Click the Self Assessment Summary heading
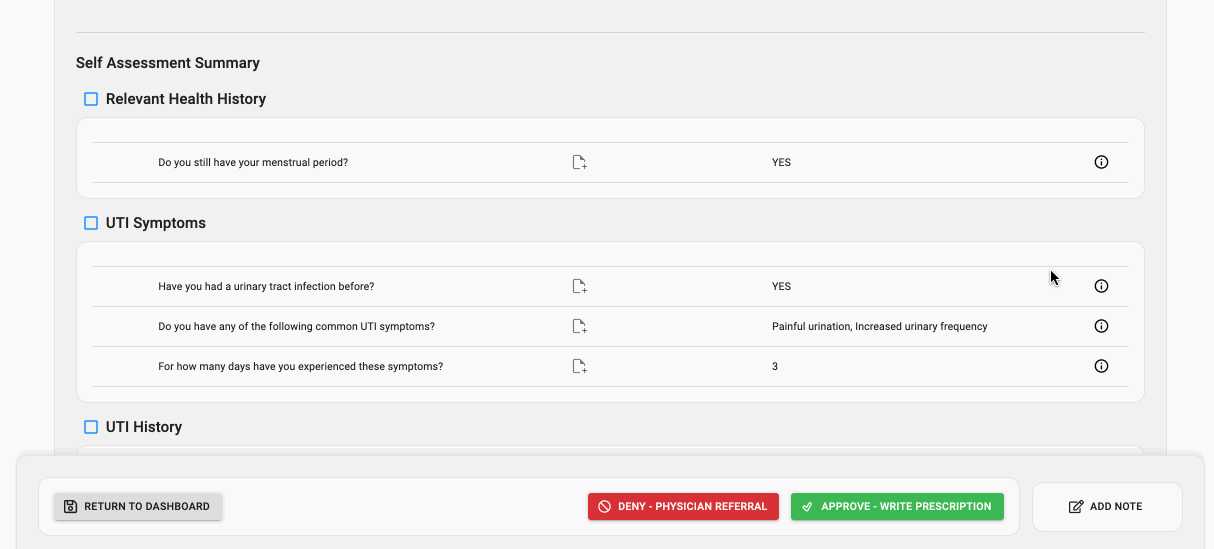 pyautogui.click(x=168, y=63)
